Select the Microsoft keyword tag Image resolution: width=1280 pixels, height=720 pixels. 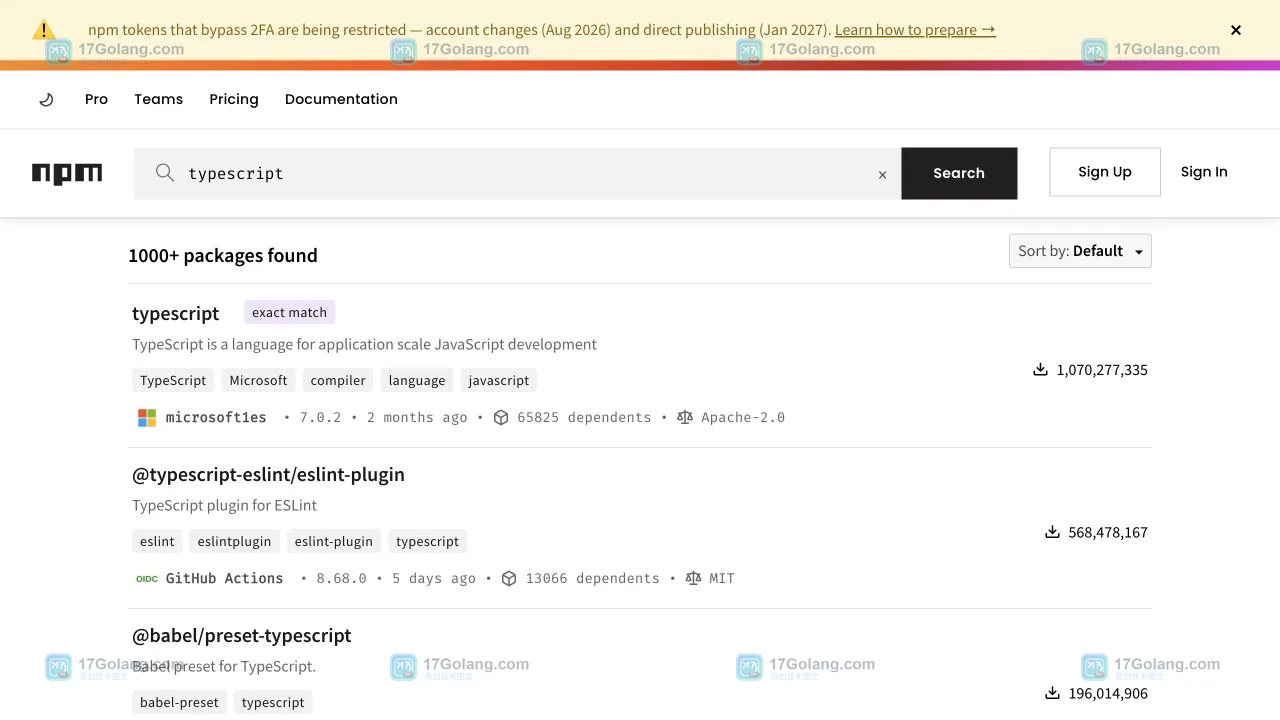tap(258, 380)
